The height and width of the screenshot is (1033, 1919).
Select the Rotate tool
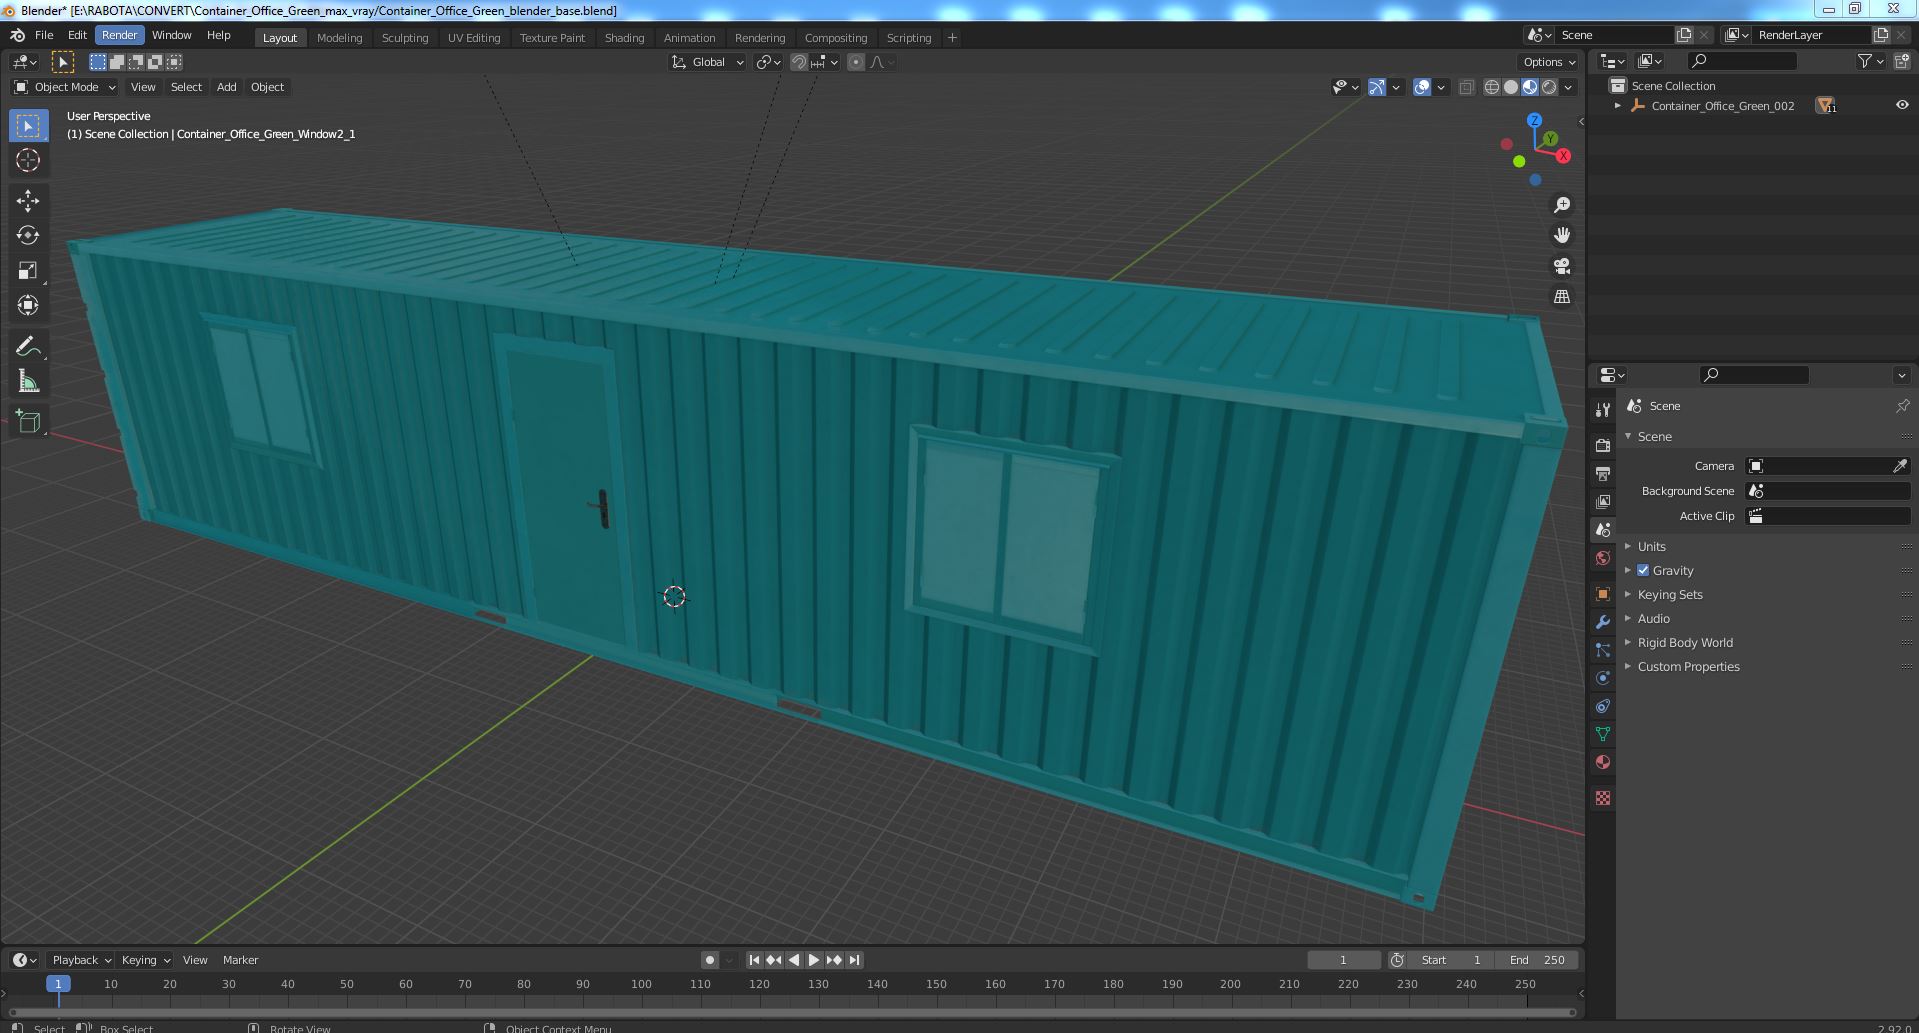coord(28,236)
